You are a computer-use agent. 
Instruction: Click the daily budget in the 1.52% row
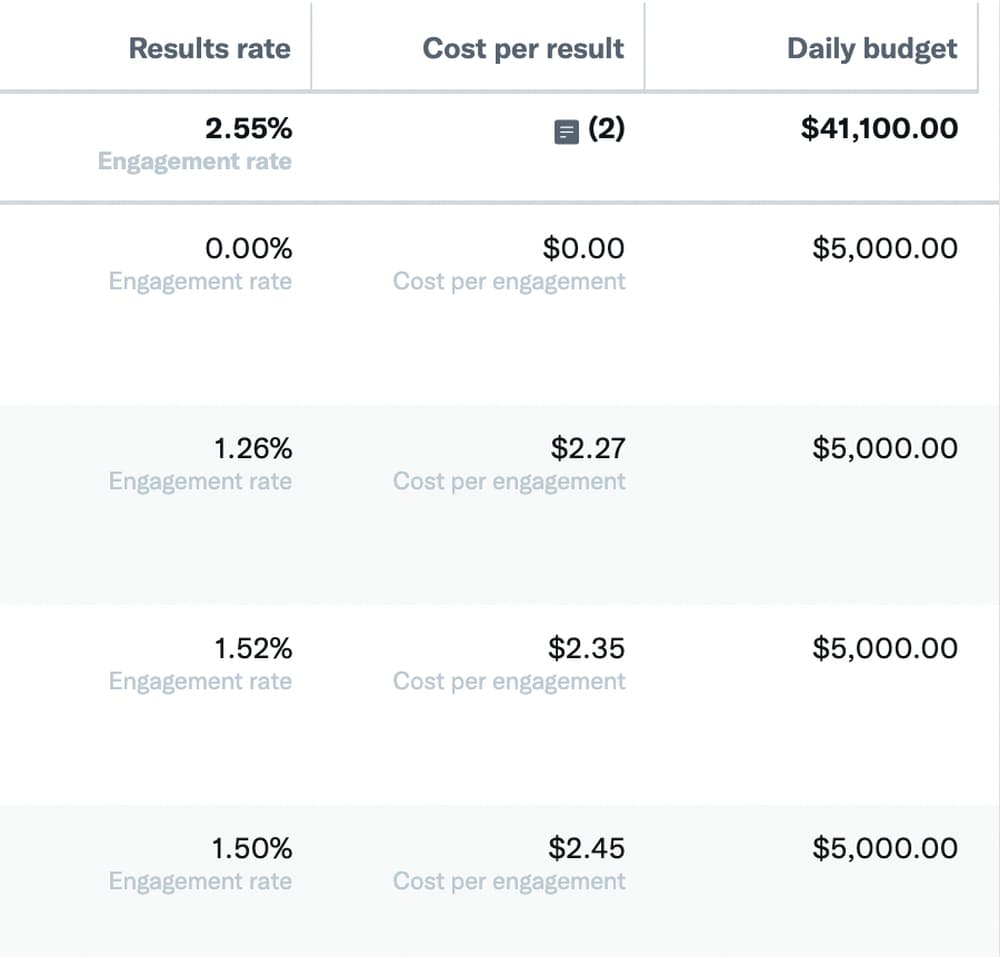pos(884,648)
